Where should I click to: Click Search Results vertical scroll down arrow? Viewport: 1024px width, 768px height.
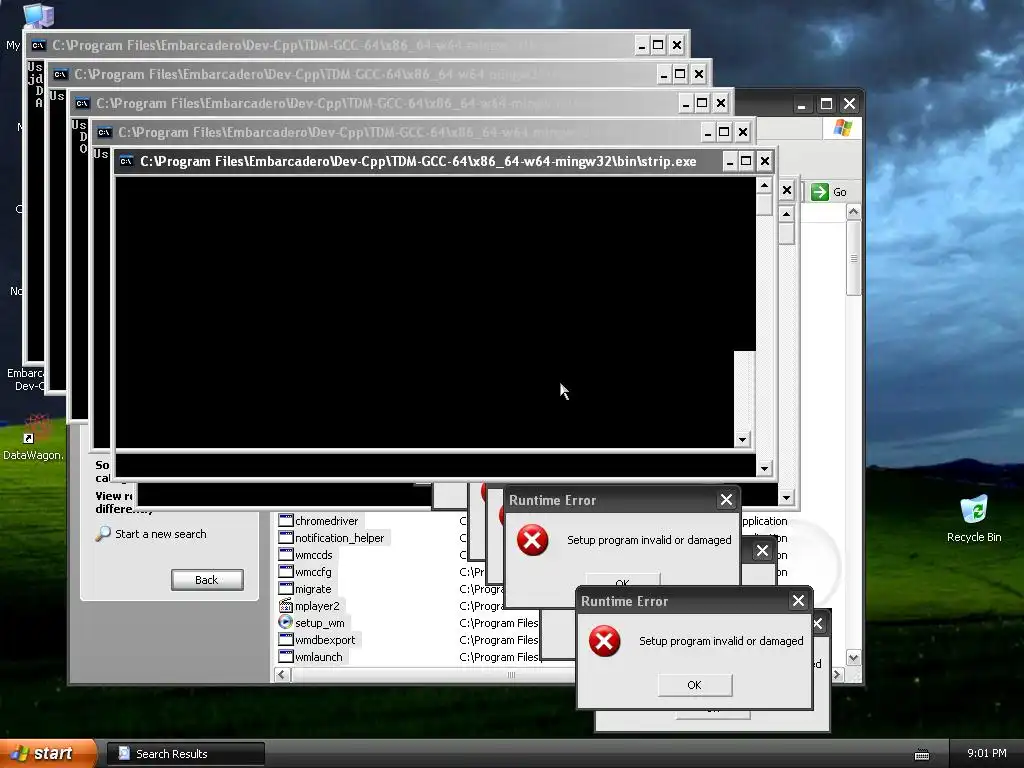pos(854,657)
